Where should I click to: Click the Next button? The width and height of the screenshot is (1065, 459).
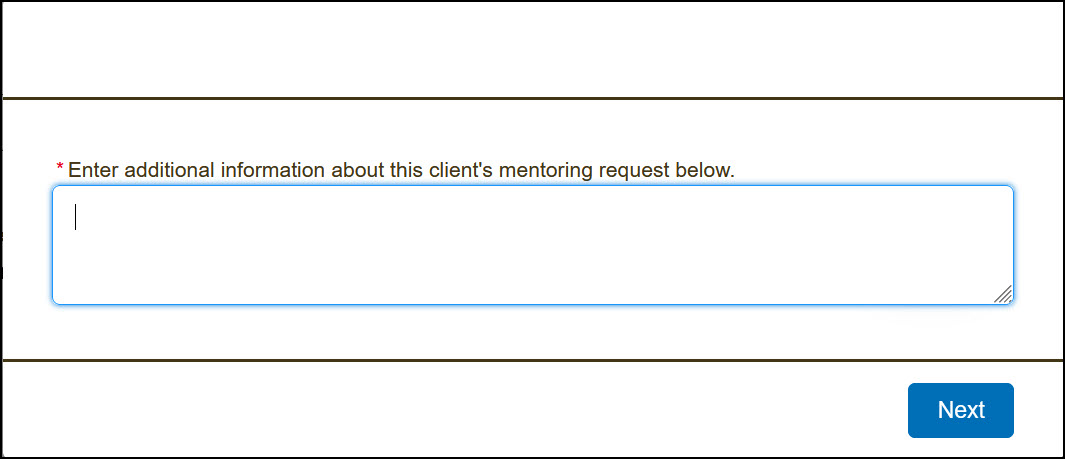click(x=960, y=410)
